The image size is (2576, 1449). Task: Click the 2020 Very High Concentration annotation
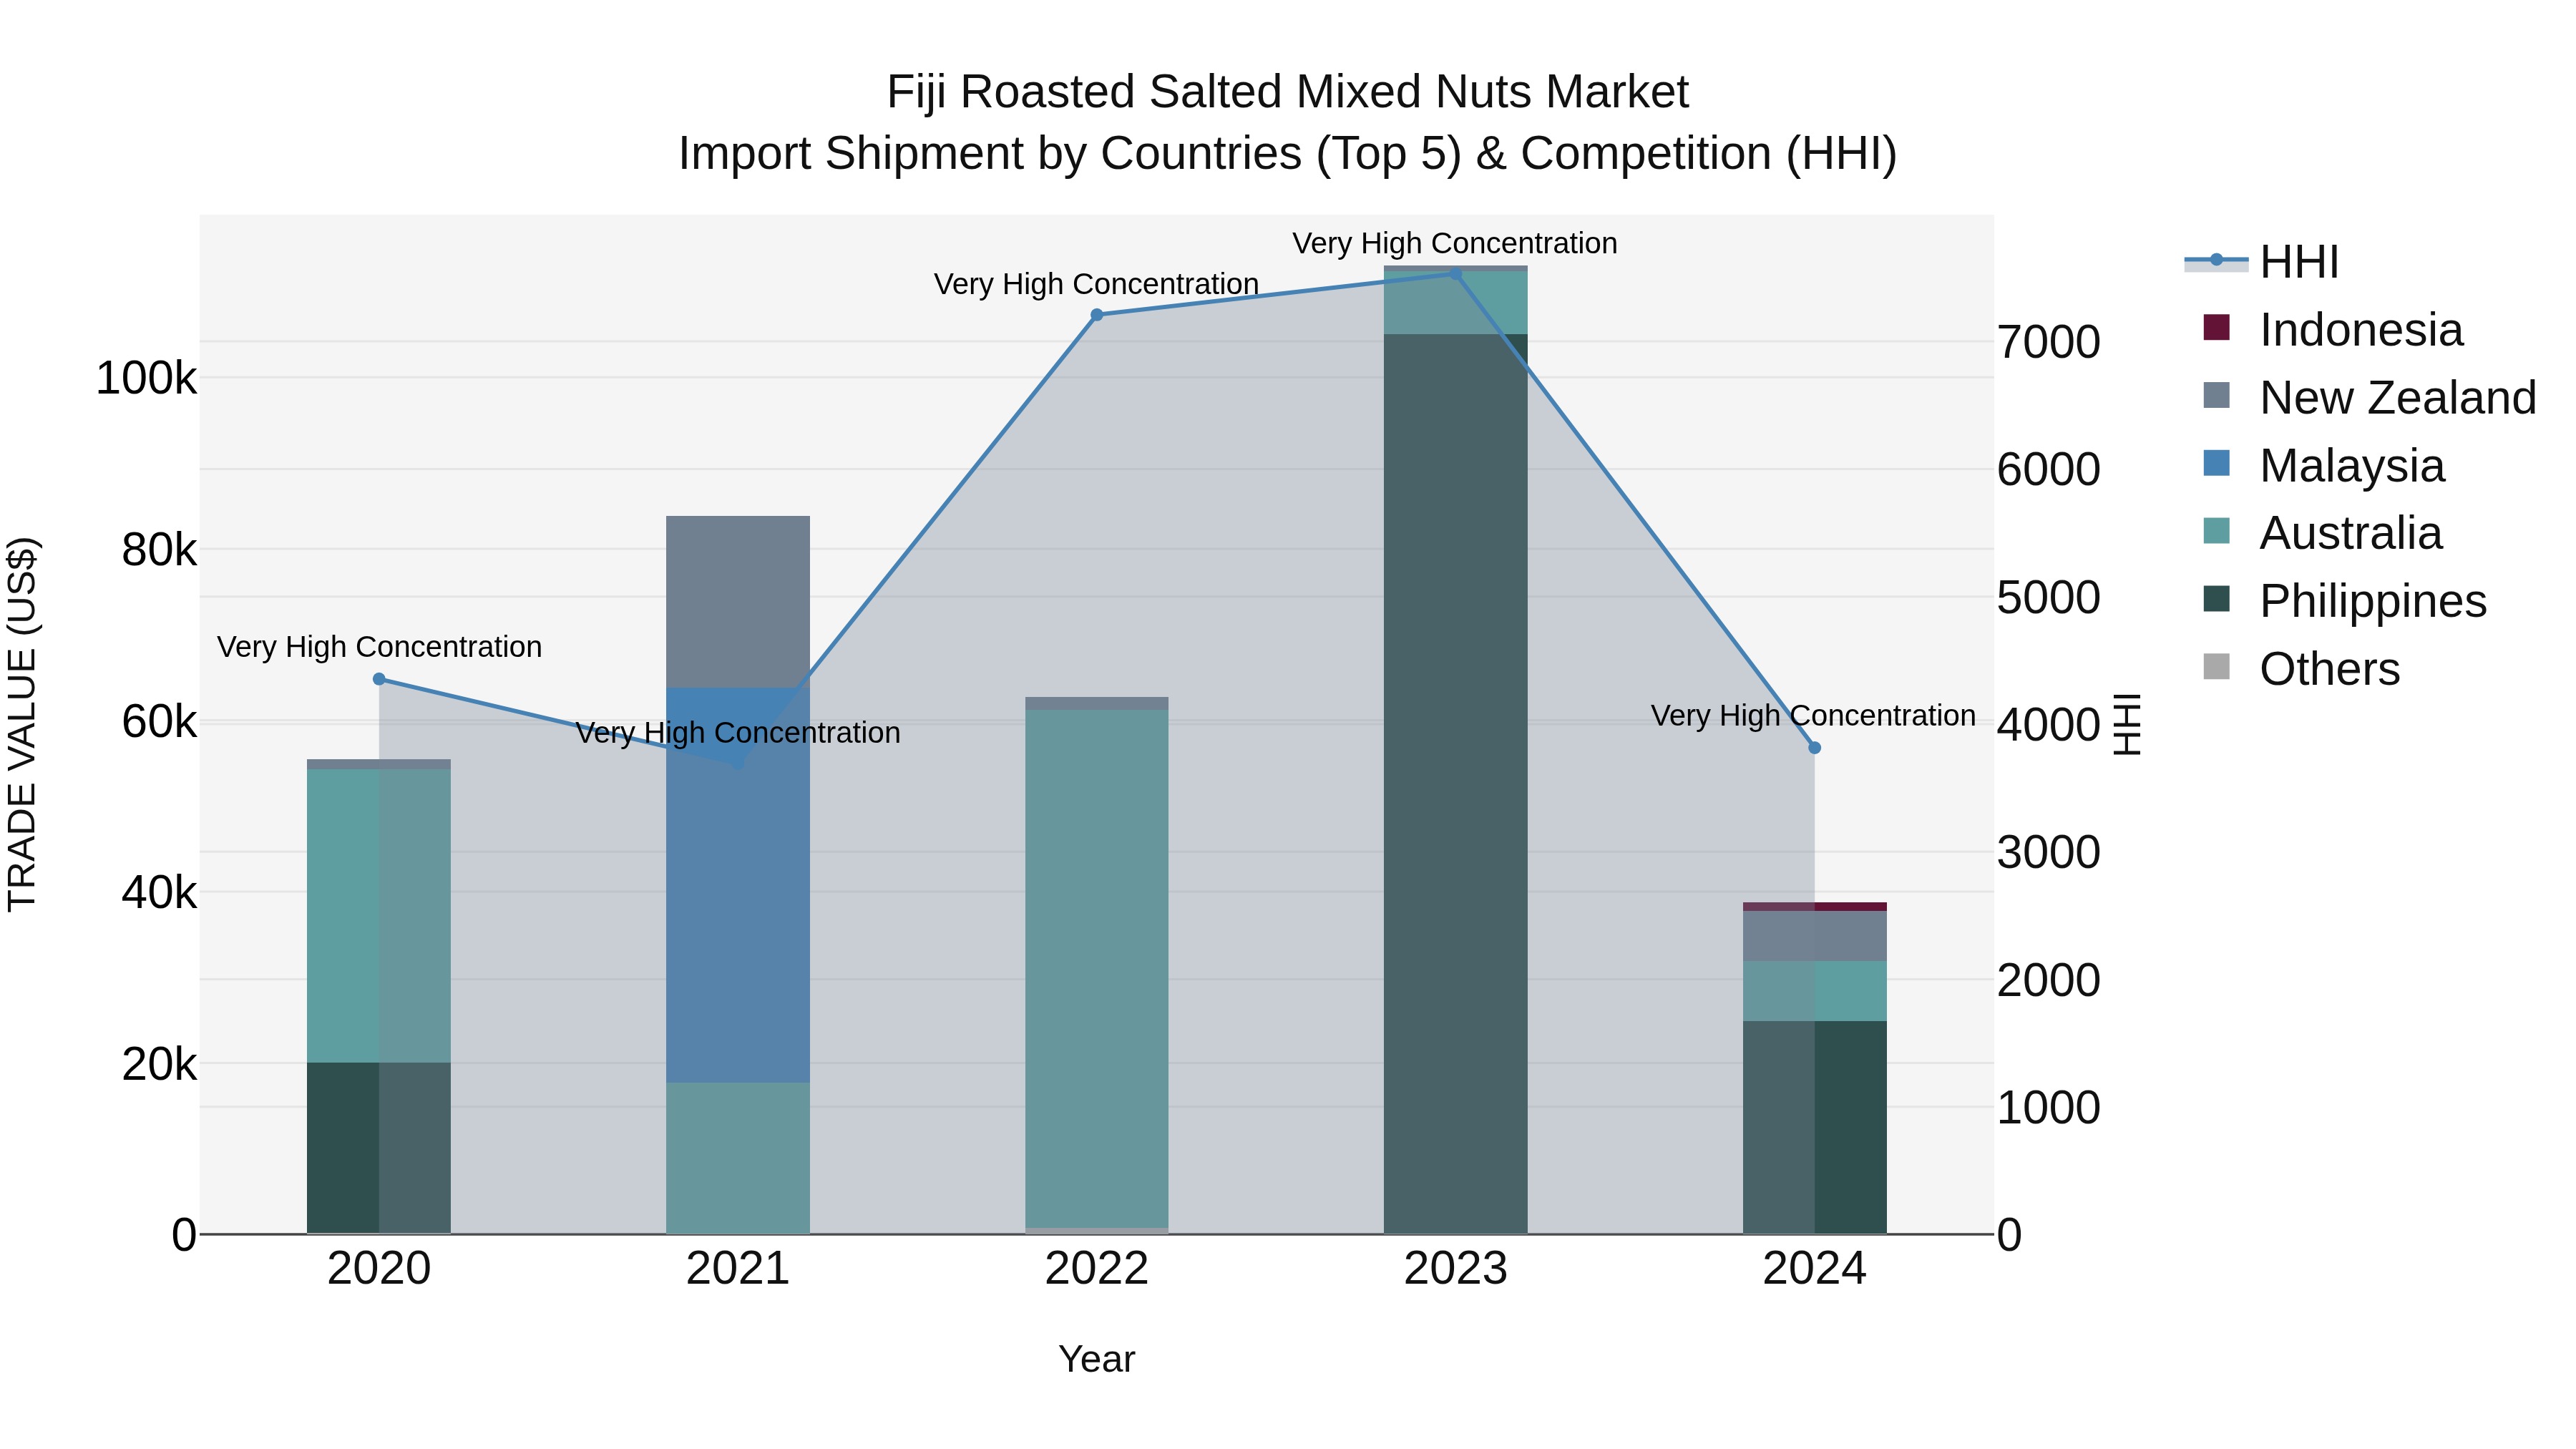coord(379,647)
